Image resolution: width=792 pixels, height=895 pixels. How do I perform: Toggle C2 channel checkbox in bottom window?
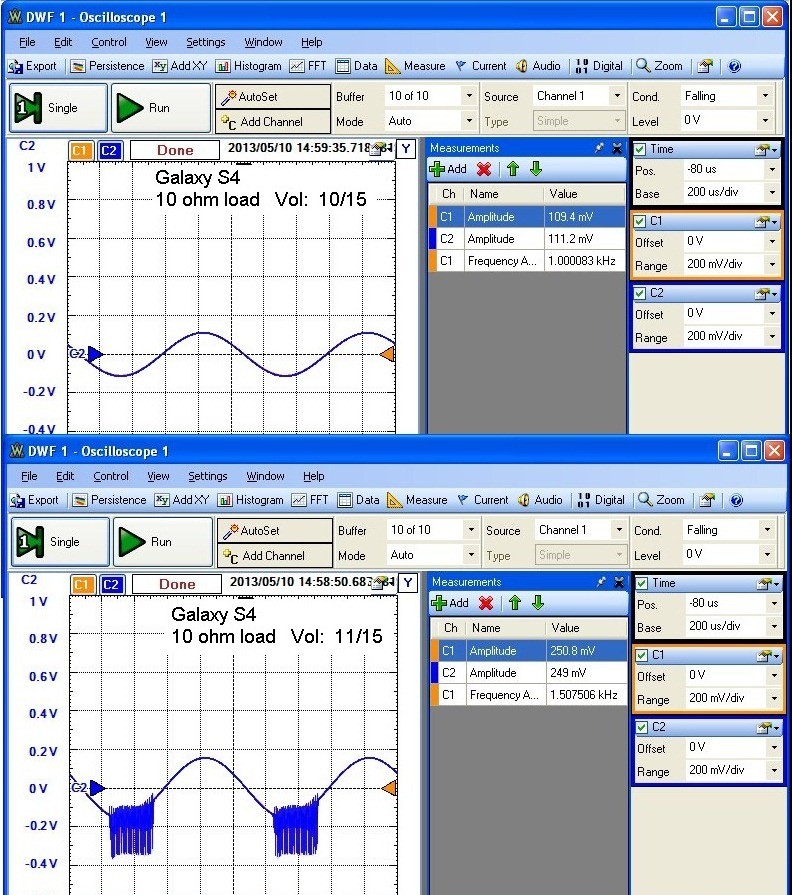(643, 727)
